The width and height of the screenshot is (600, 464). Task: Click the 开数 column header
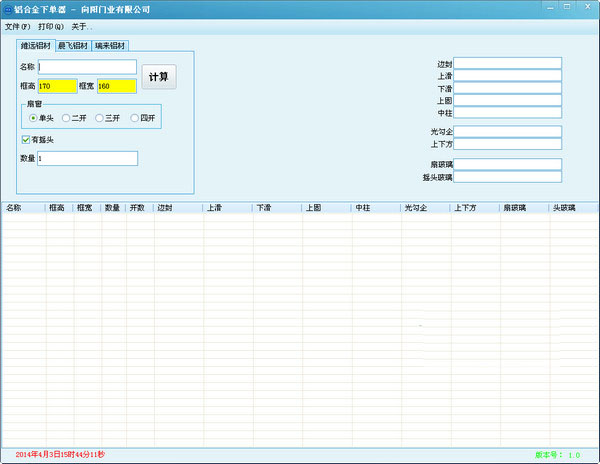tap(138, 209)
